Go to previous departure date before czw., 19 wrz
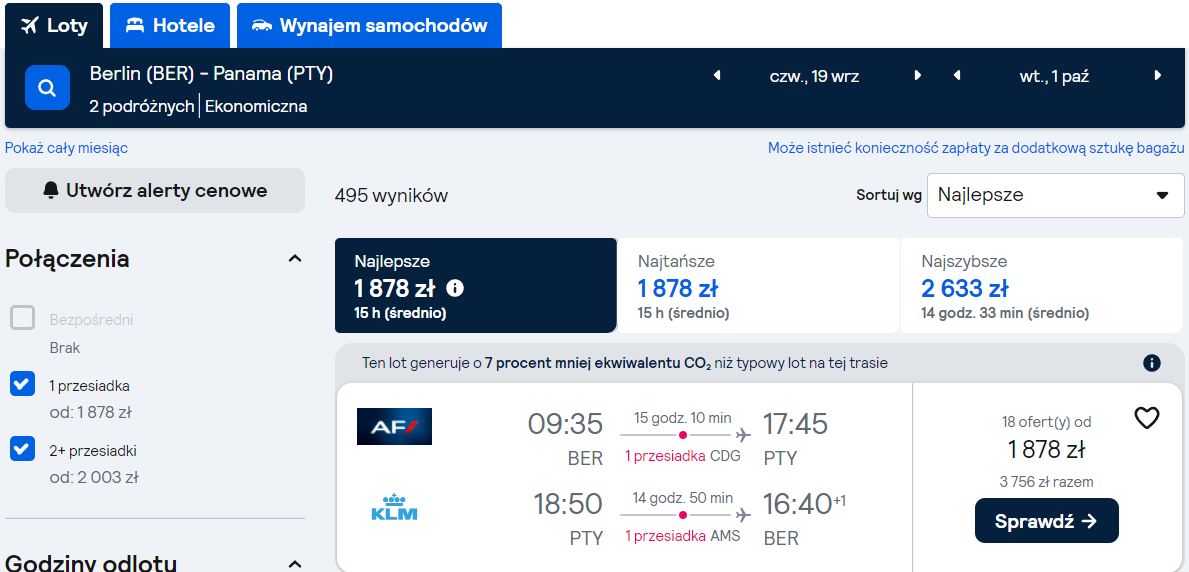 [x=717, y=75]
